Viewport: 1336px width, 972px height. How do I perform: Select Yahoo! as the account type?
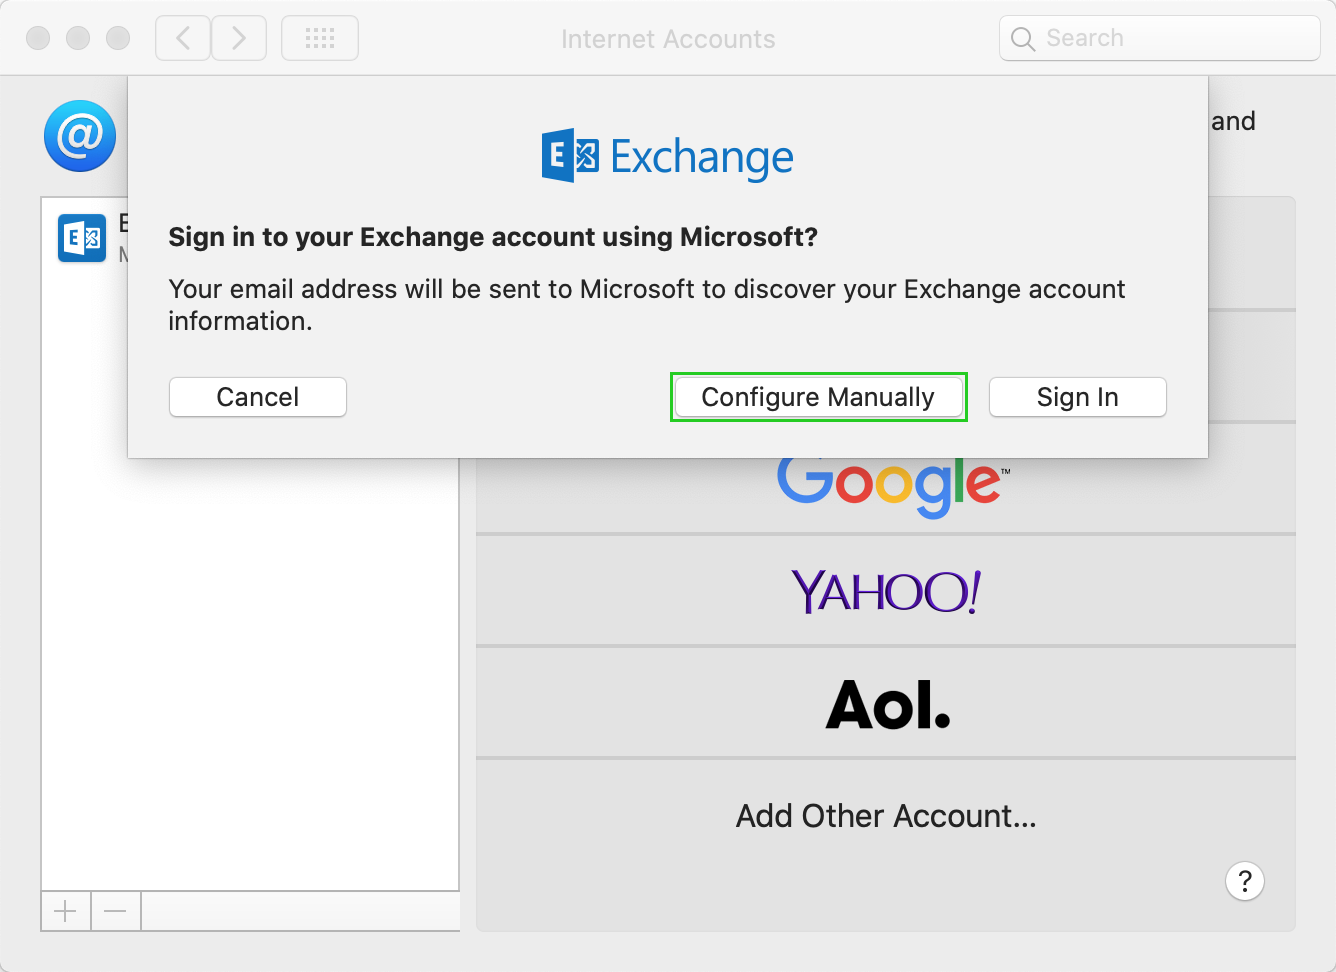pyautogui.click(x=886, y=591)
